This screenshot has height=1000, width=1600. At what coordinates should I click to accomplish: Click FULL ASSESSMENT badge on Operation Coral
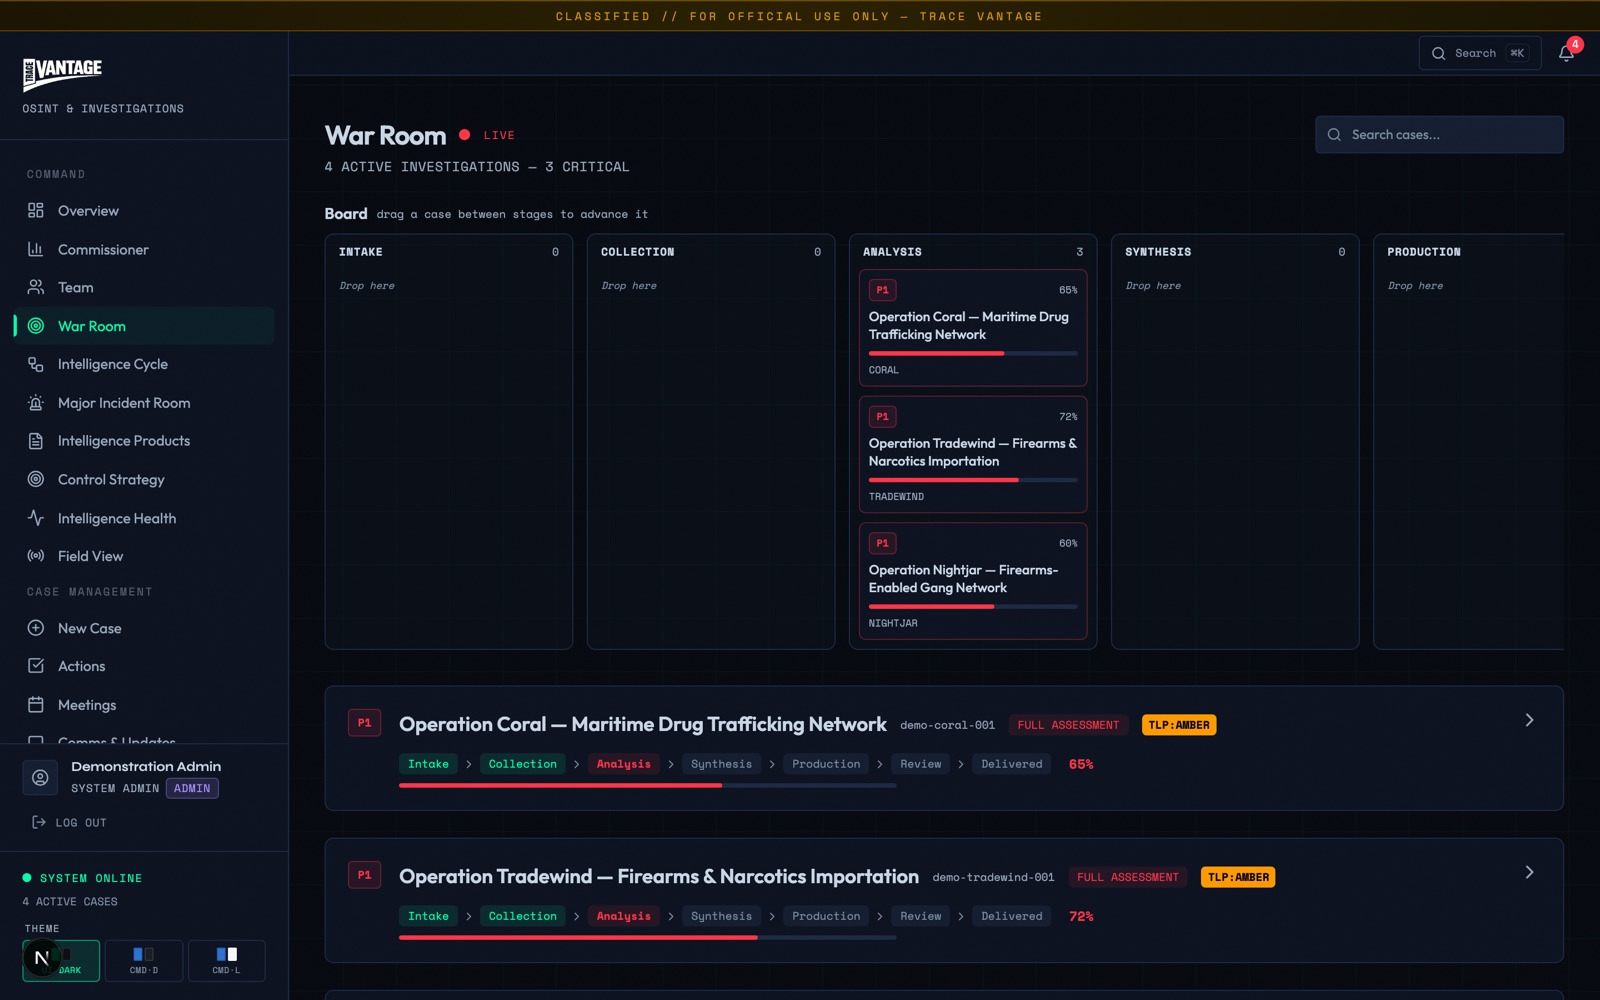click(1068, 725)
